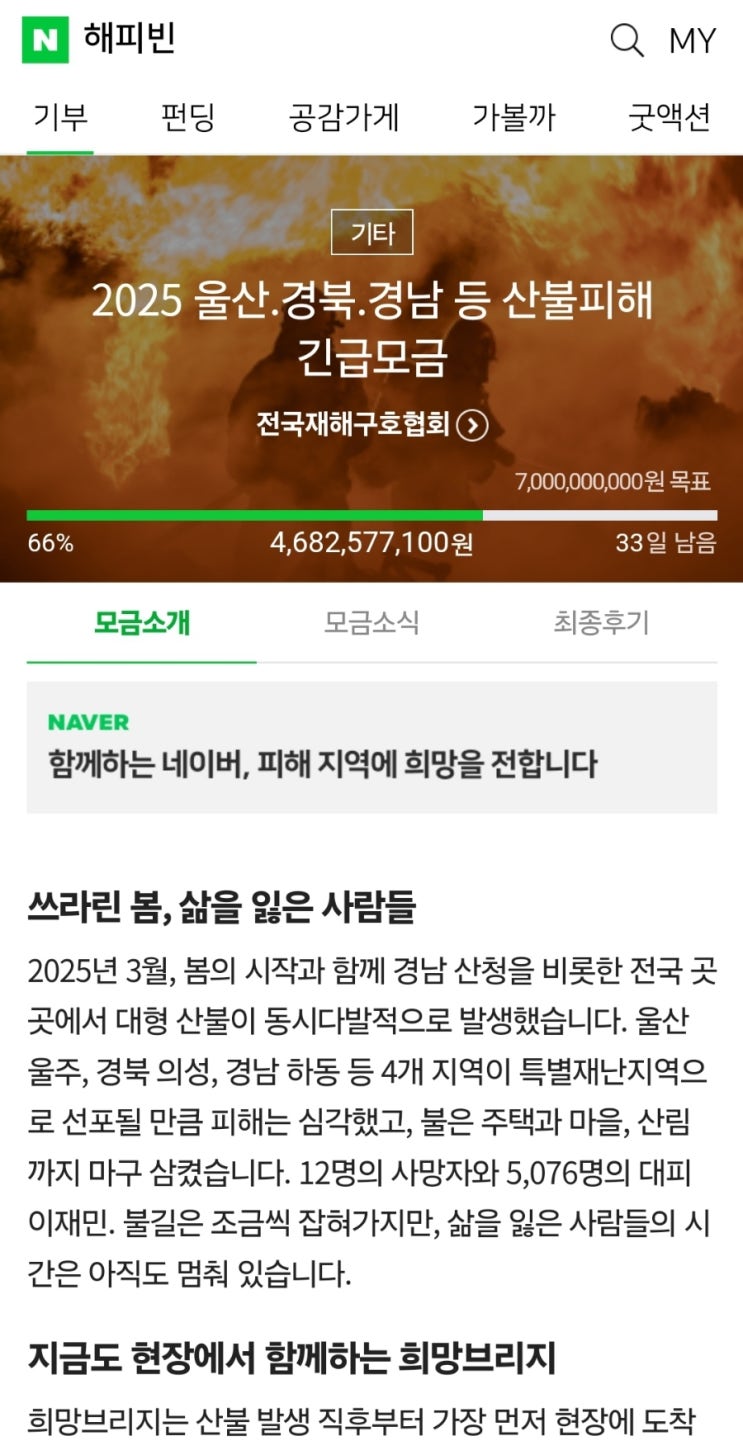Image resolution: width=743 pixels, height=1455 pixels.
Task: Show the 모금소개 section
Action: [x=142, y=623]
